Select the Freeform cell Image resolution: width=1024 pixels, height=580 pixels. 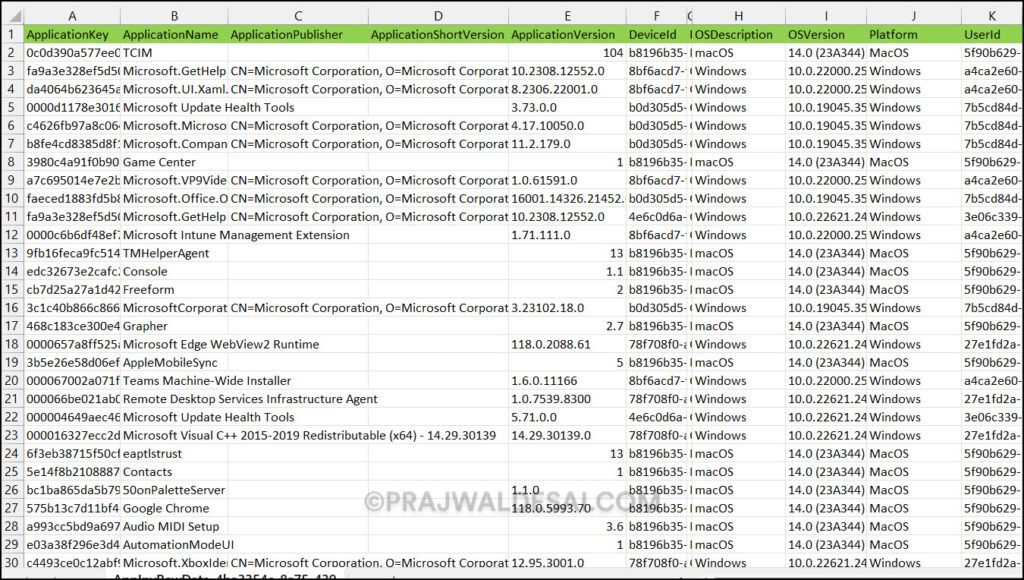point(174,289)
